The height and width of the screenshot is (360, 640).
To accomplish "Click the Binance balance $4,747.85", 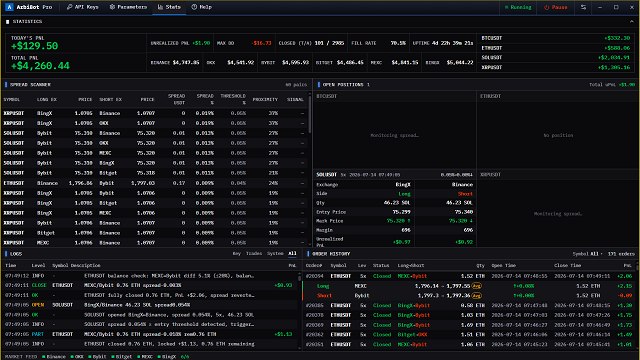I will [186, 62].
